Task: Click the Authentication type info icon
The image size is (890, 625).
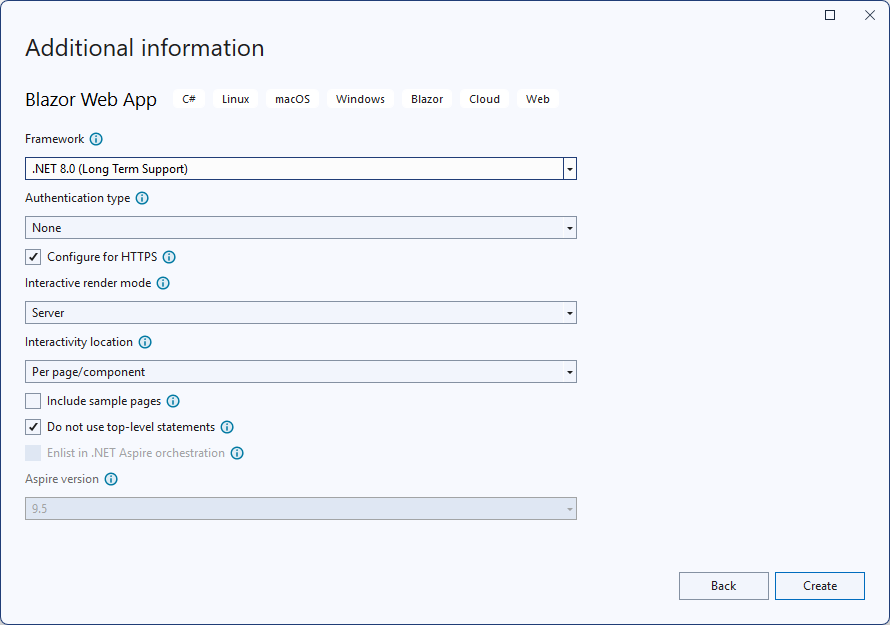Action: (x=142, y=198)
